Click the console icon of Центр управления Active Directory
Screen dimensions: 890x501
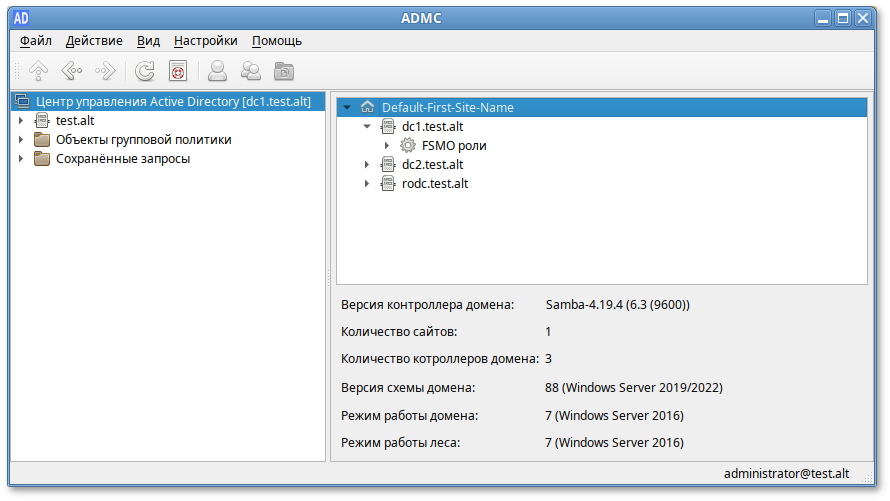22,101
